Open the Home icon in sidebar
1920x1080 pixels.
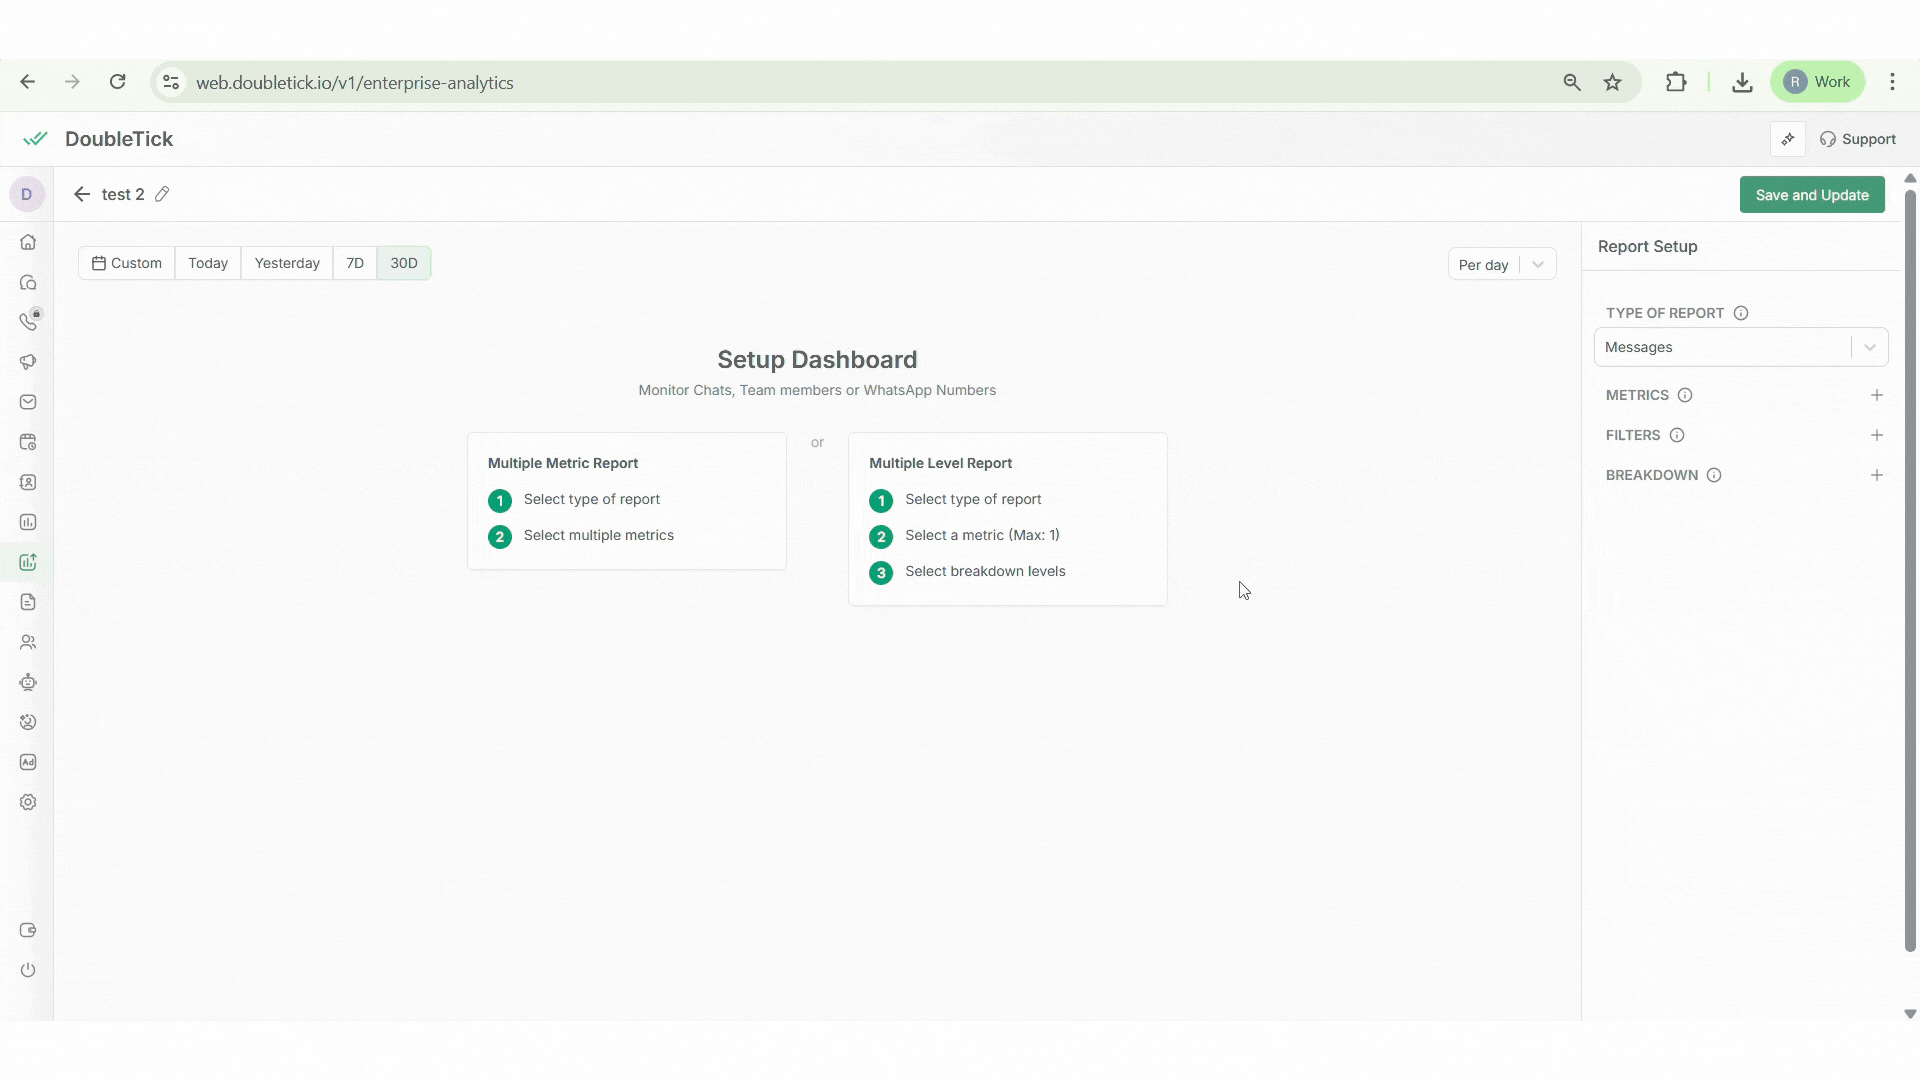pyautogui.click(x=28, y=242)
